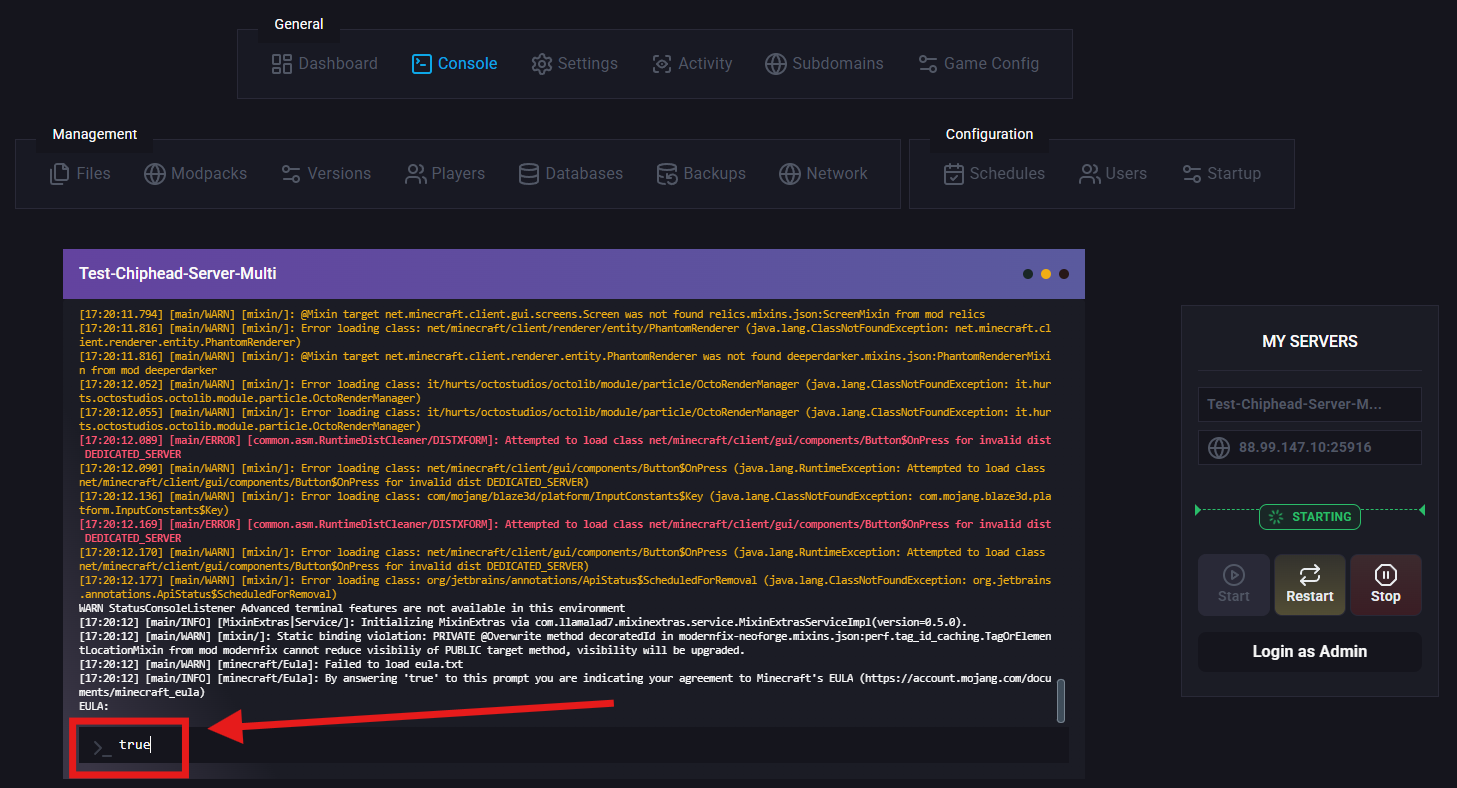The width and height of the screenshot is (1457, 788).
Task: Click the 'Failed to load eula.txt' log line
Action: [x=271, y=664]
